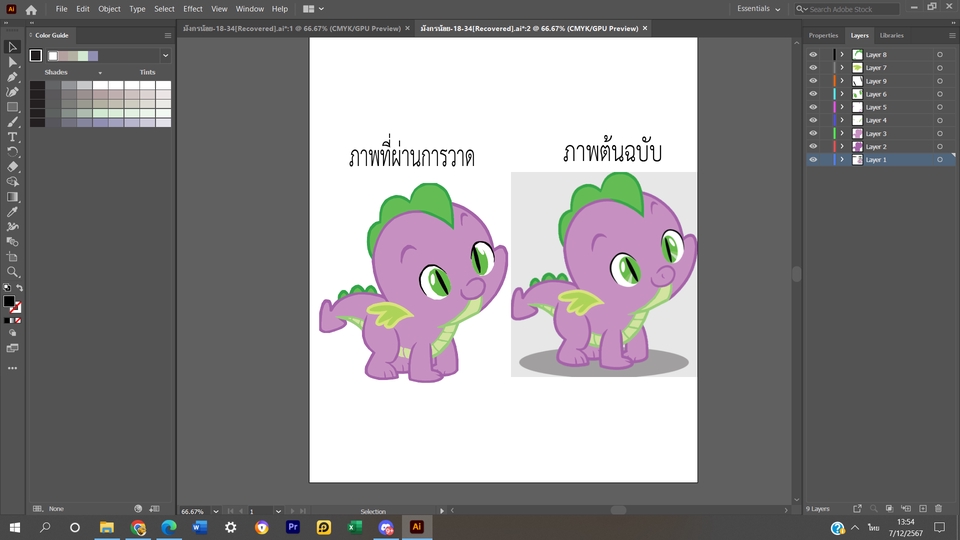This screenshot has height=540, width=960.
Task: Open drawing modes button in toolbar
Action: (x=12, y=333)
